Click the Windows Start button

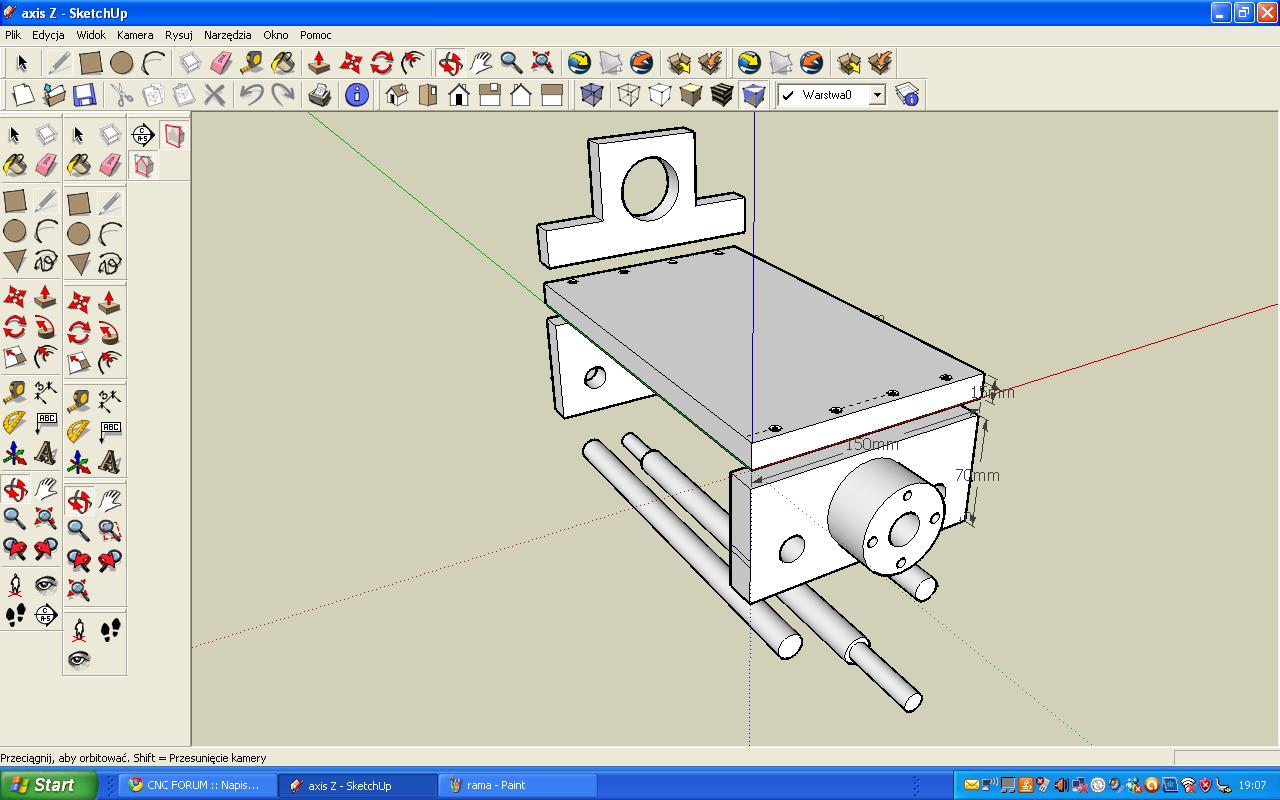[x=48, y=785]
